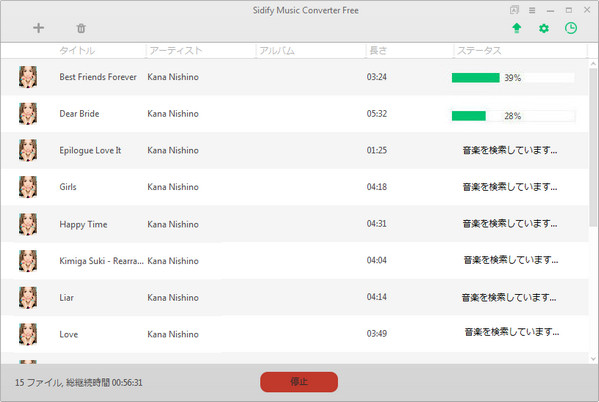The width and height of the screenshot is (599, 402).
Task: Click the feedback icon in title bar
Action: tap(514, 10)
